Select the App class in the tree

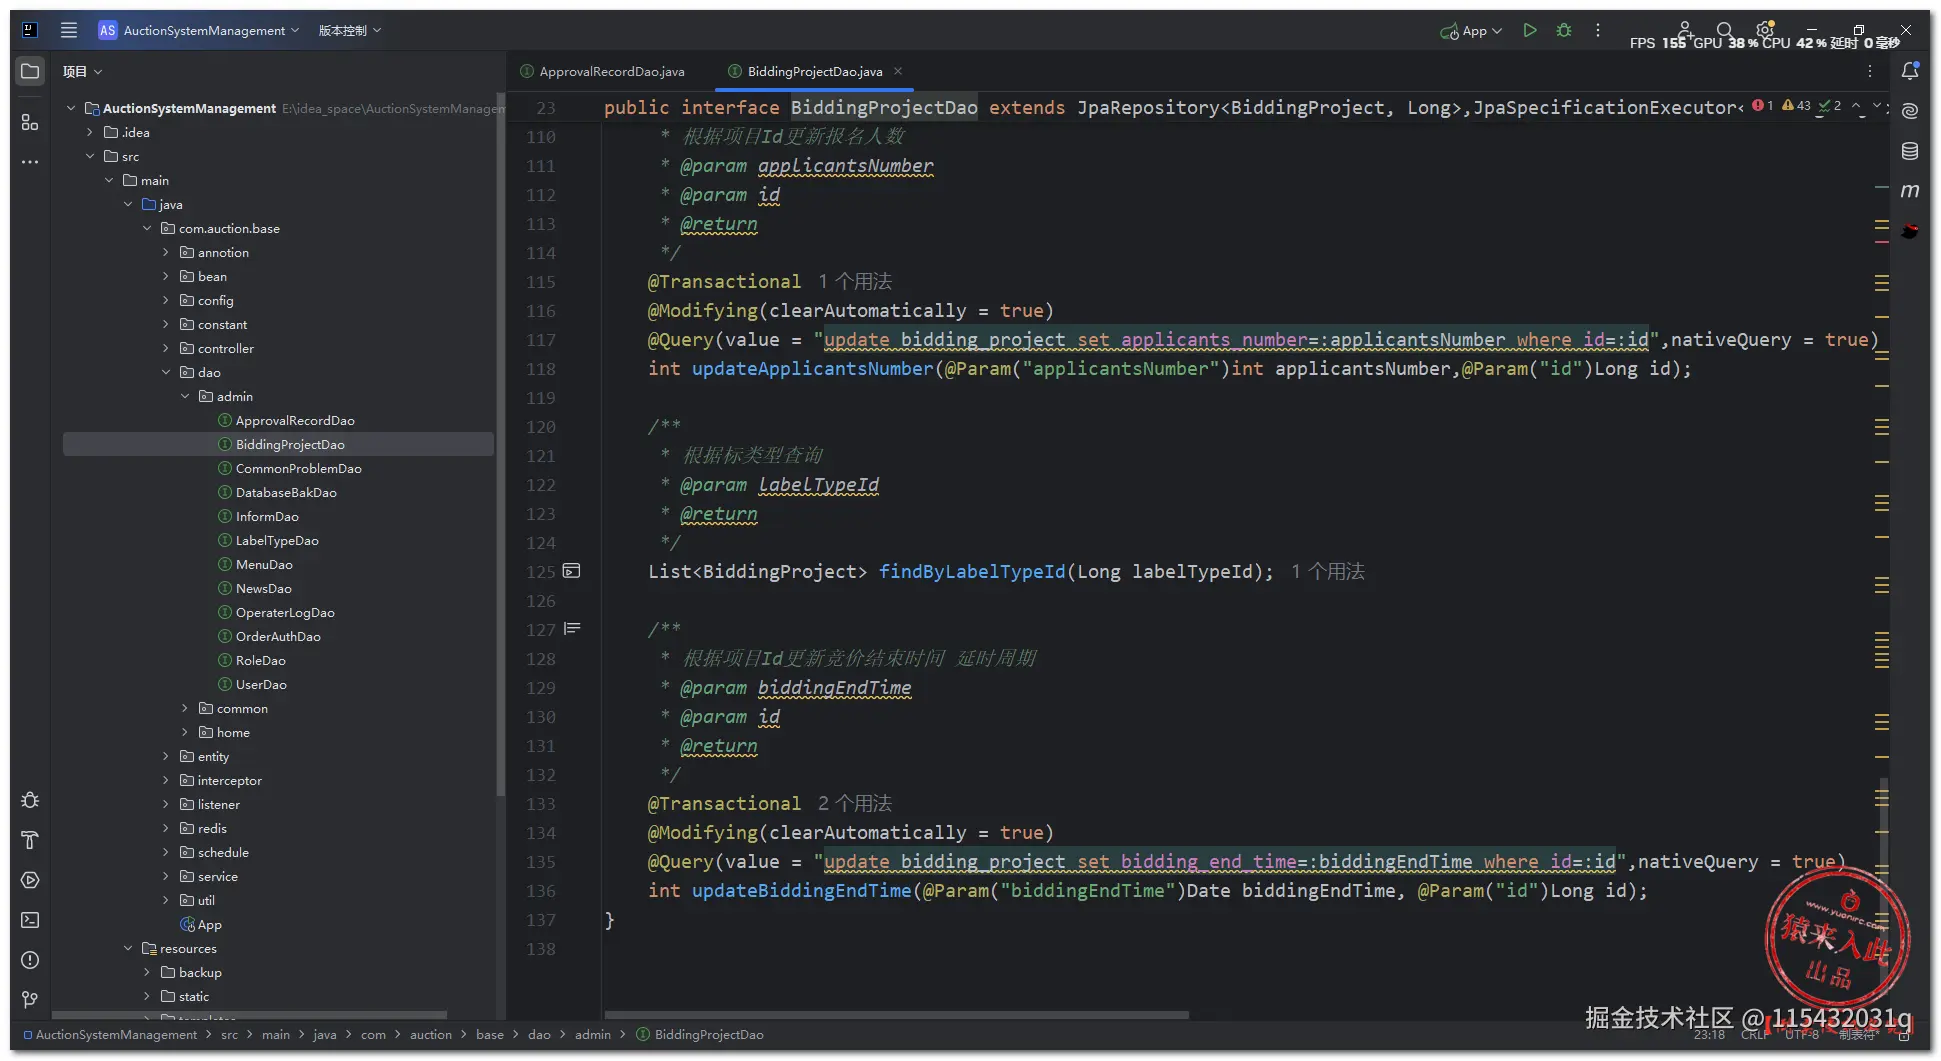[x=209, y=924]
